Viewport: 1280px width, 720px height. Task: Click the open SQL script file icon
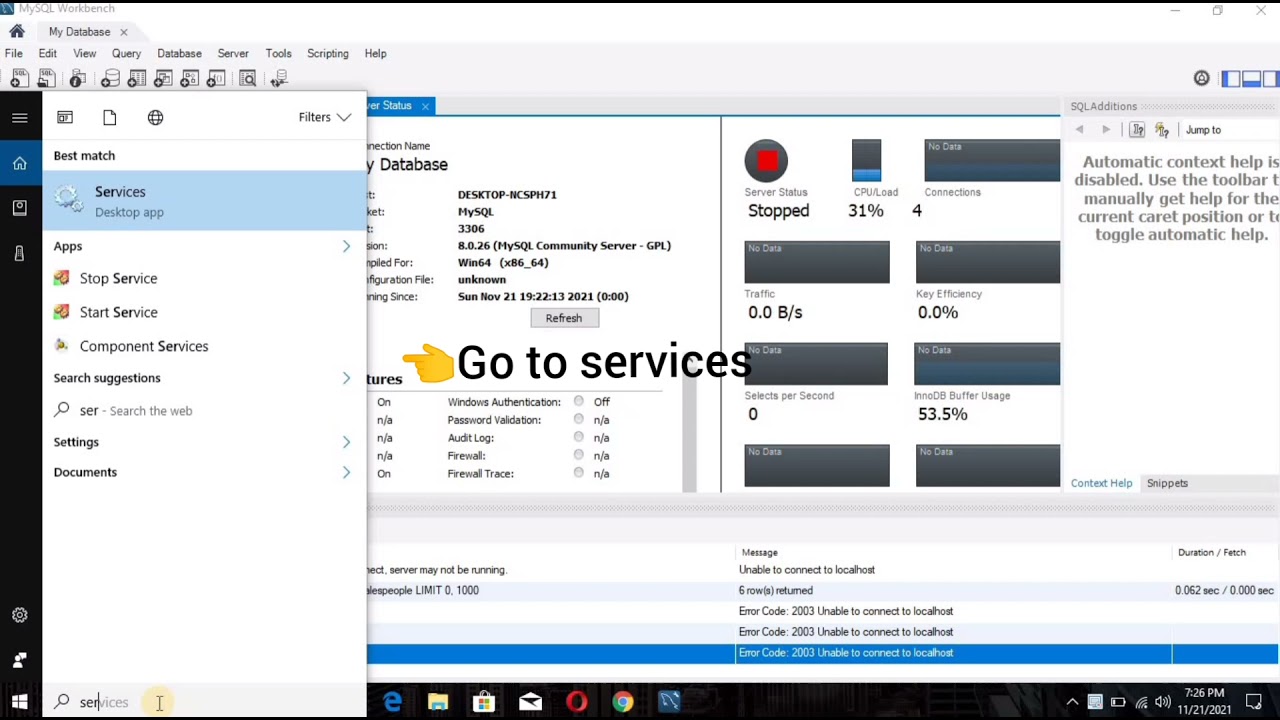click(46, 79)
